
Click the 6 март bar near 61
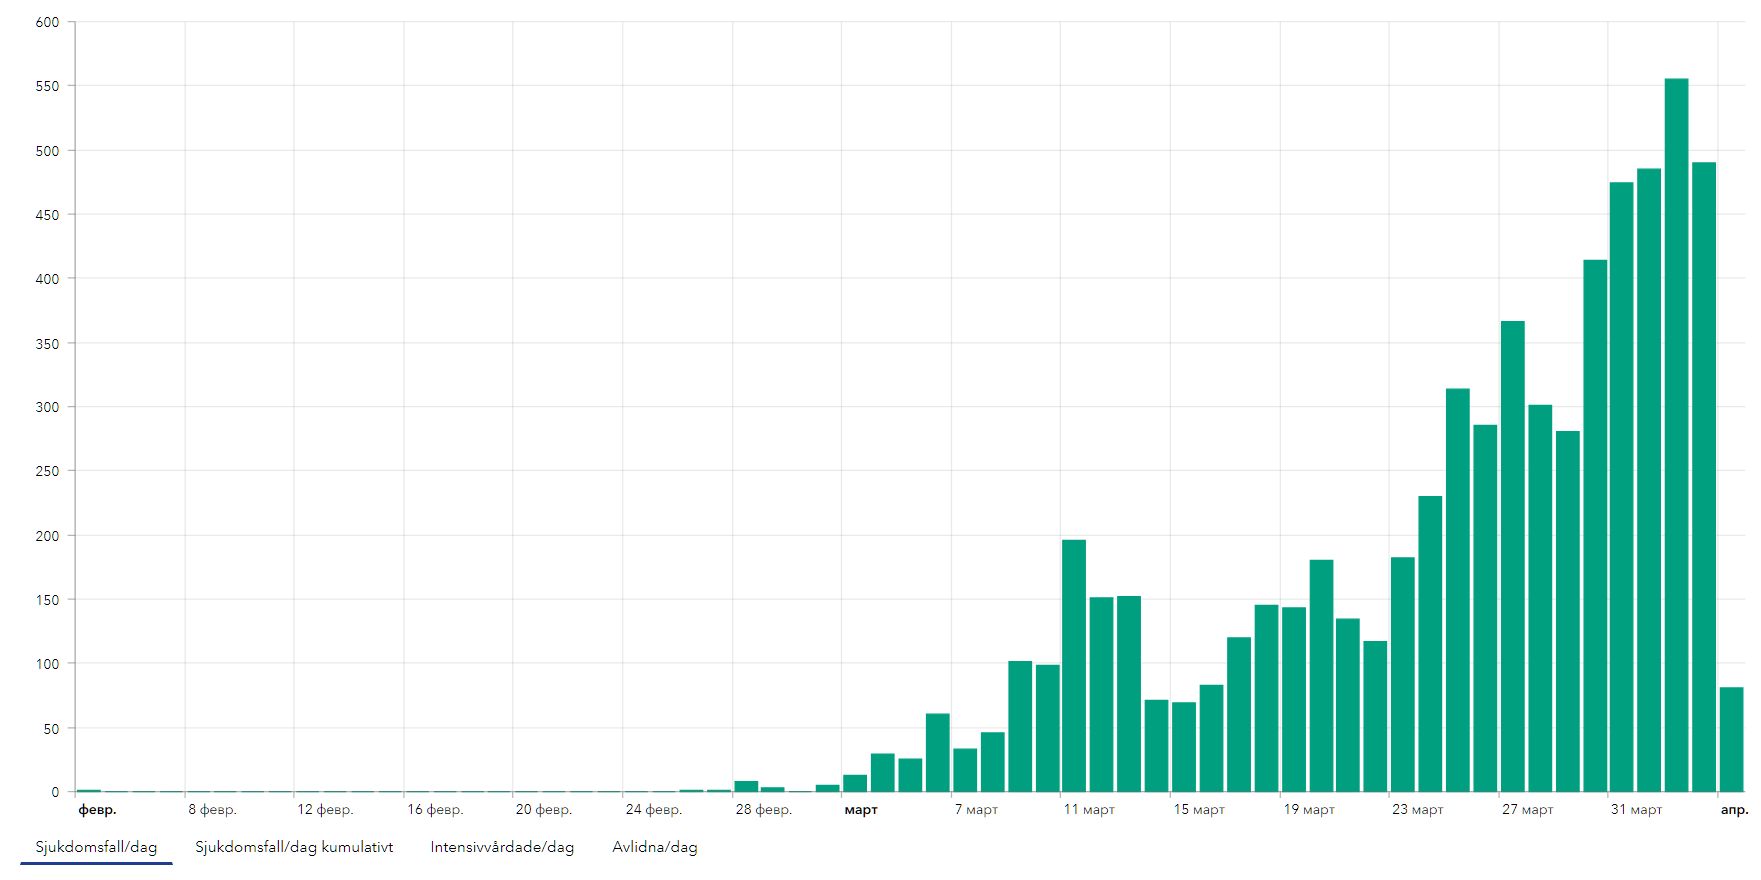[937, 753]
